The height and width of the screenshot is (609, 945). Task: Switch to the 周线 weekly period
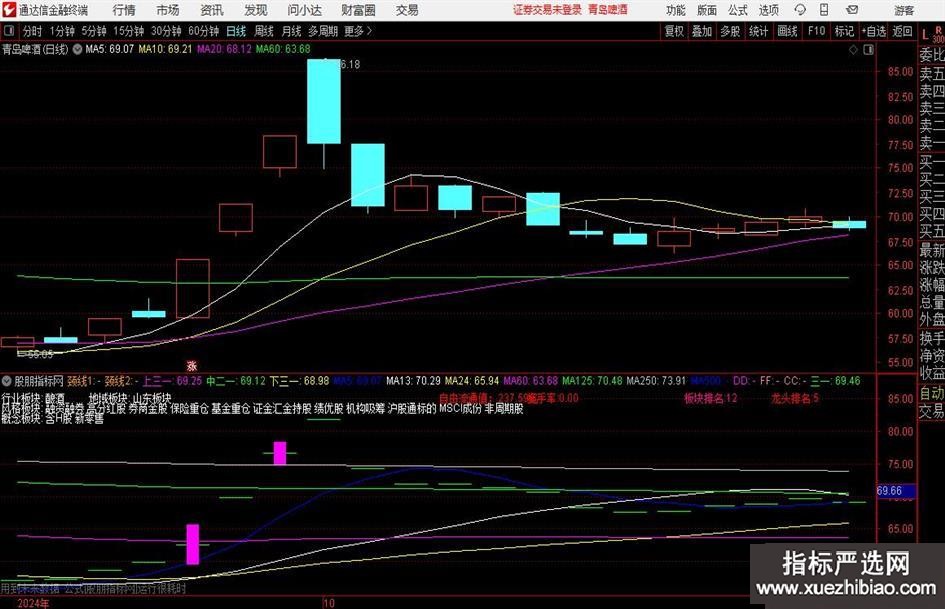point(264,31)
